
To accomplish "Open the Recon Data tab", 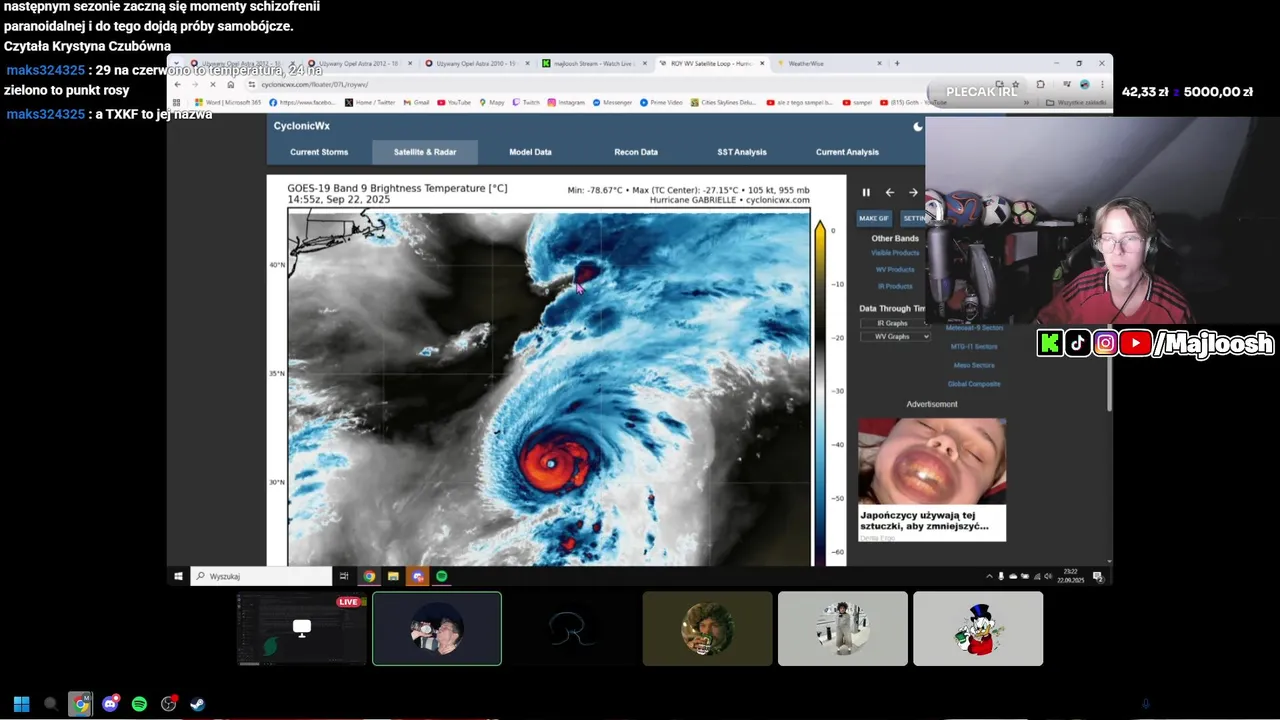I will (x=636, y=152).
